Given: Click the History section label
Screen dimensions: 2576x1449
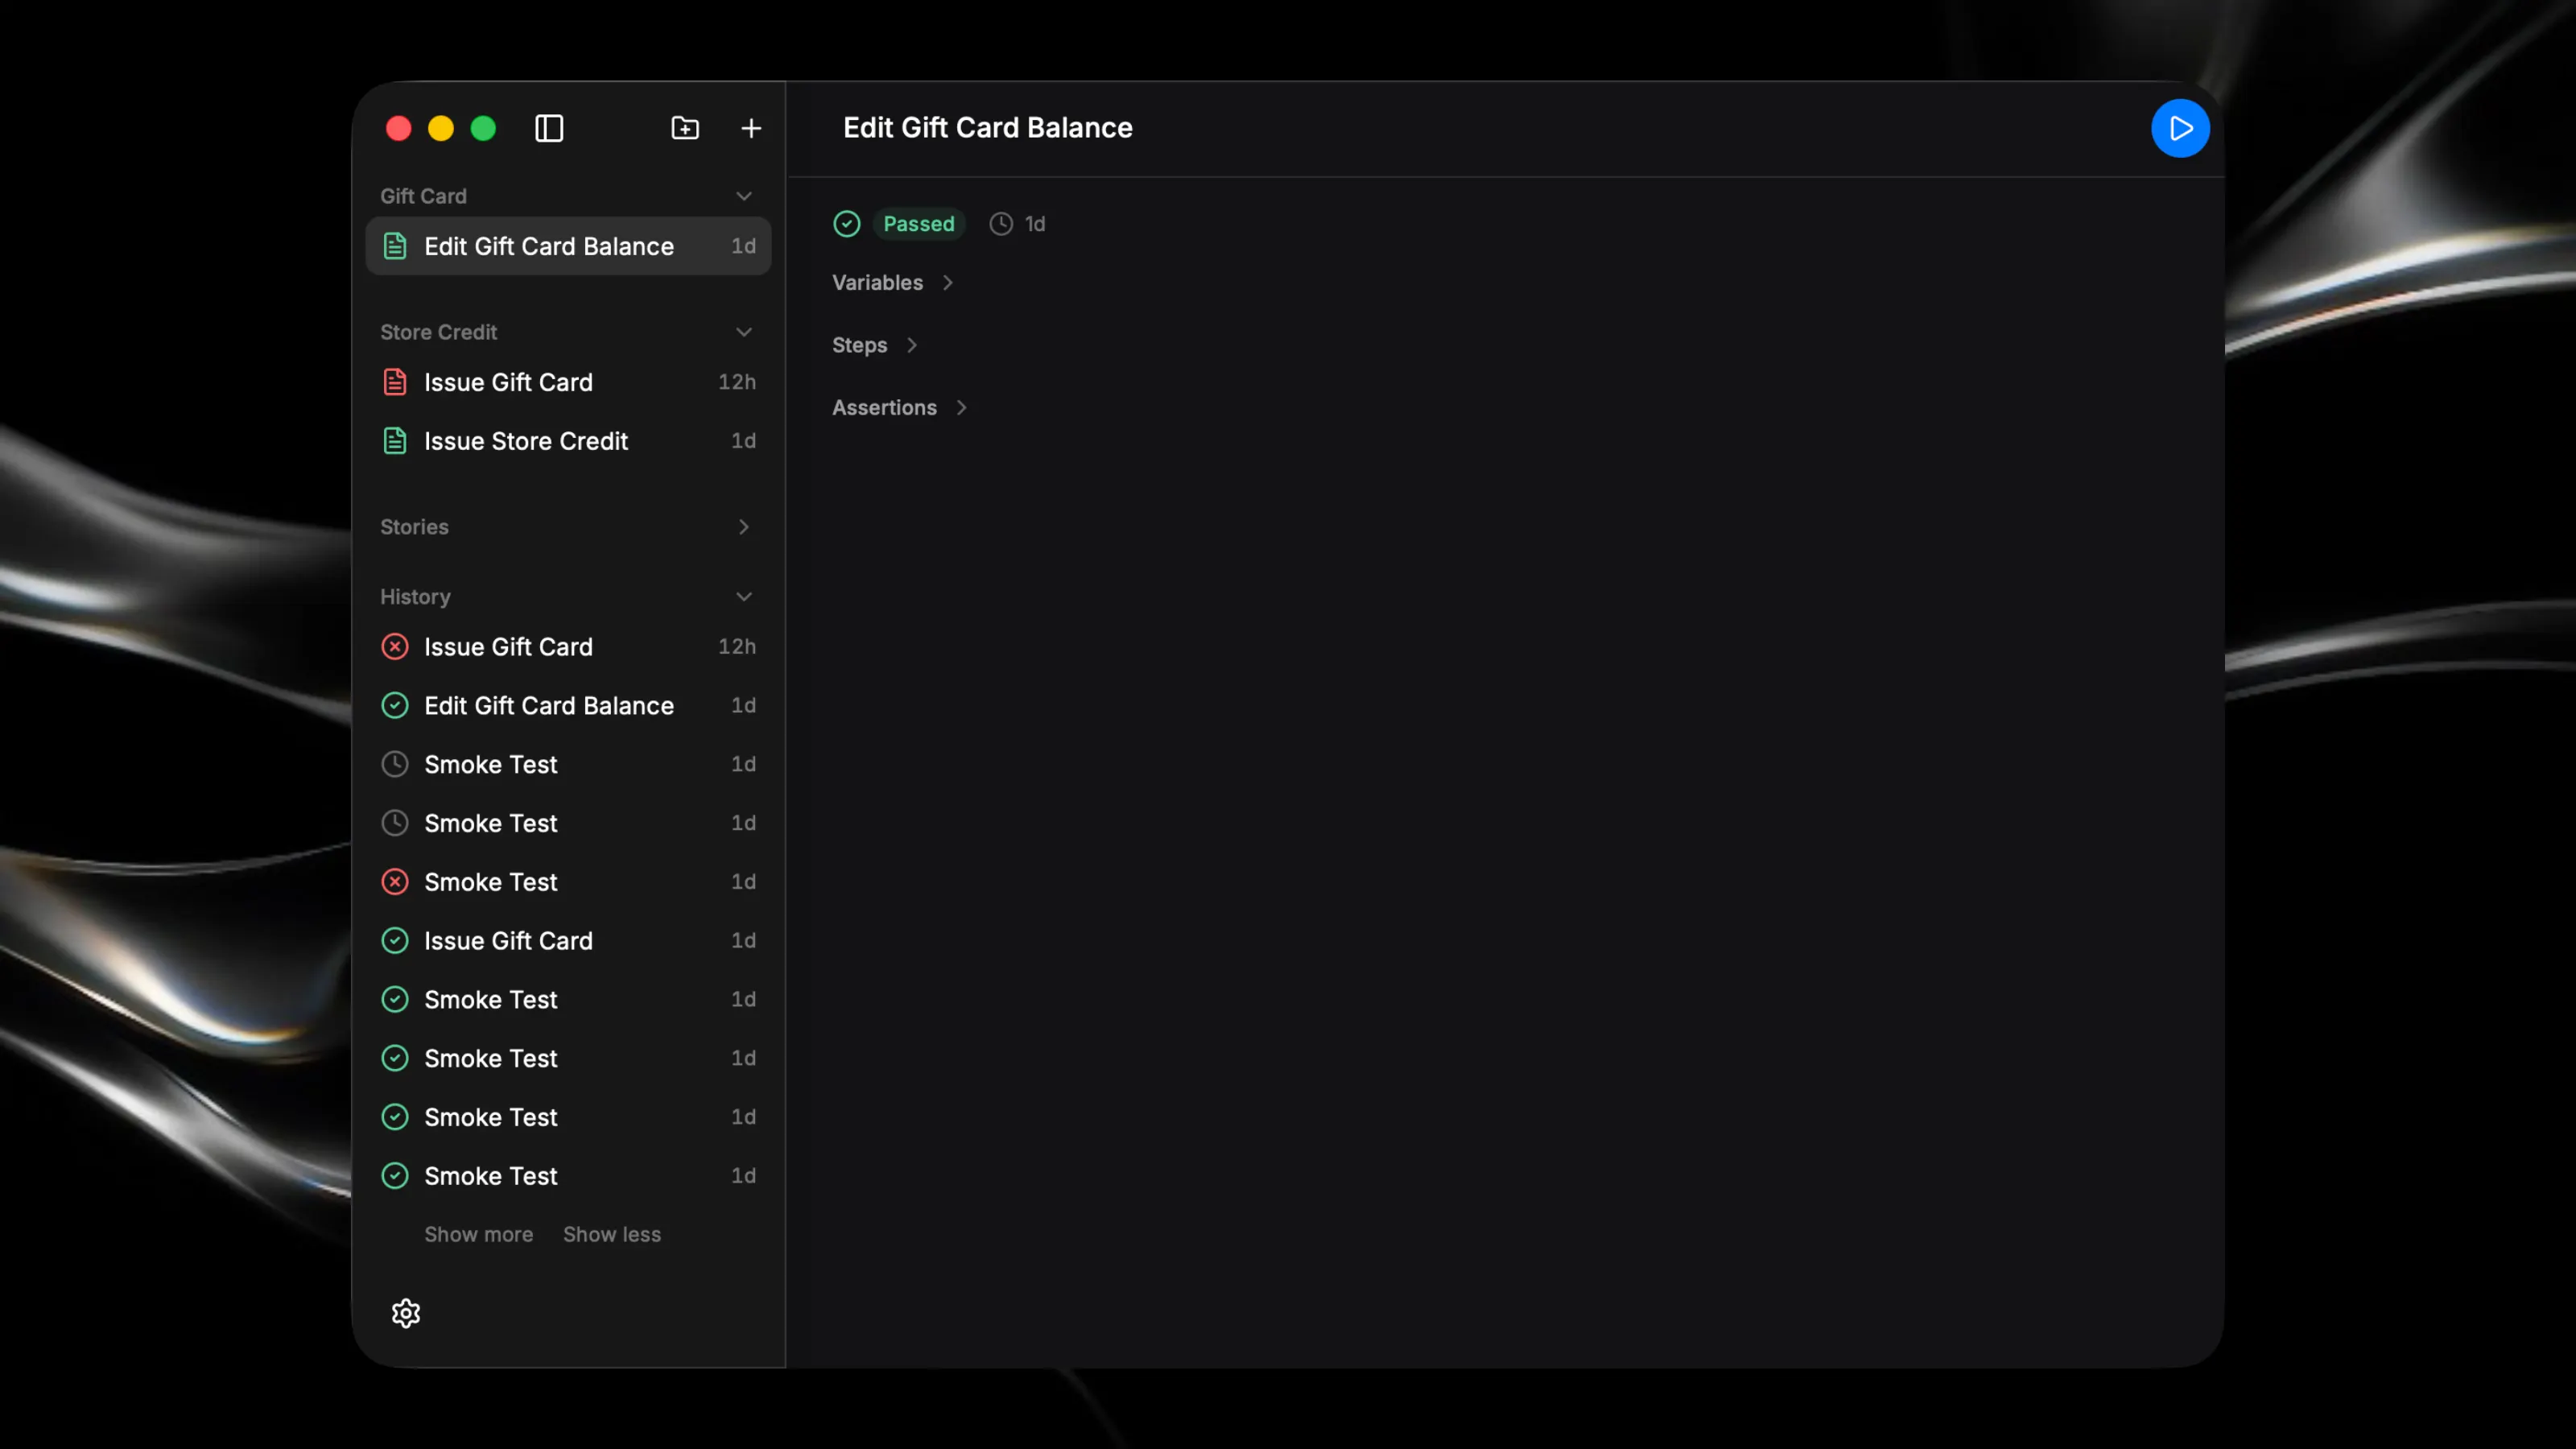Looking at the screenshot, I should [415, 597].
